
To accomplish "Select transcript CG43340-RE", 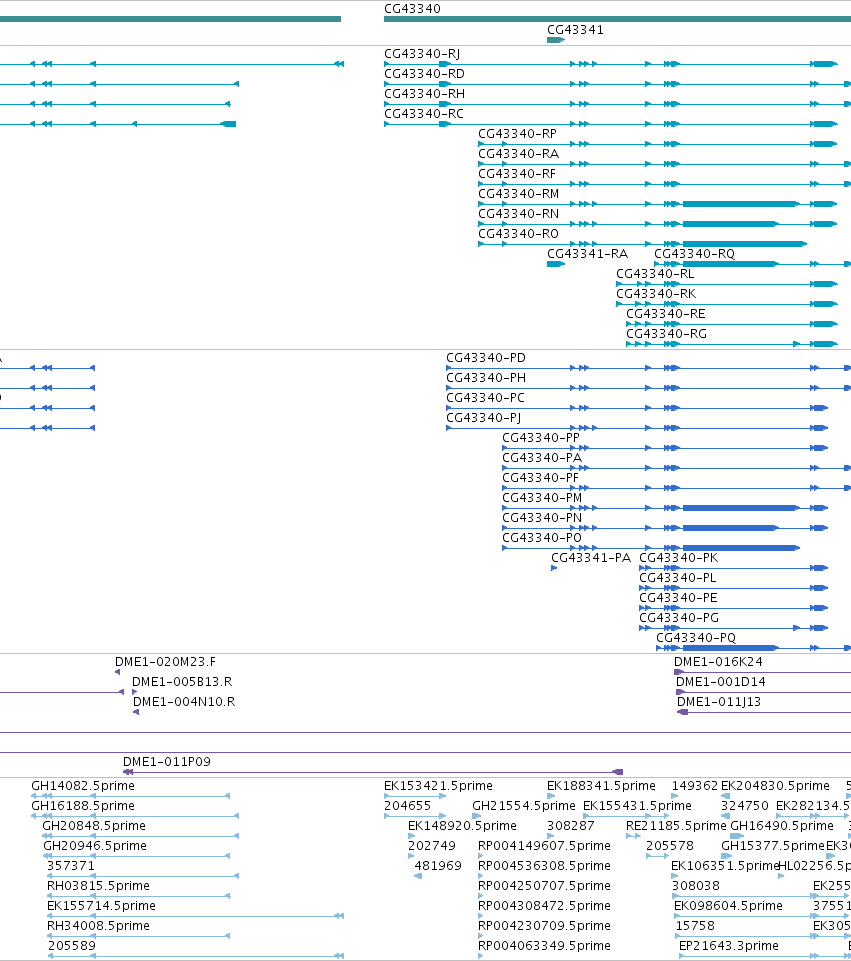I will point(665,314).
